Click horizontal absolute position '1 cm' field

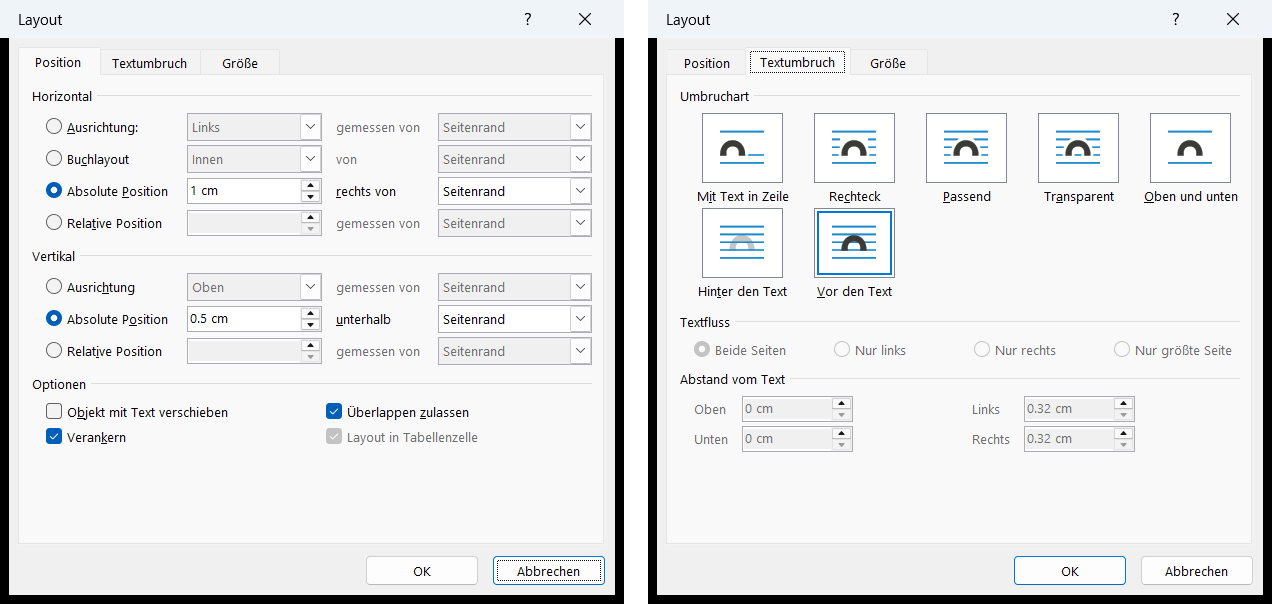pyautogui.click(x=244, y=191)
